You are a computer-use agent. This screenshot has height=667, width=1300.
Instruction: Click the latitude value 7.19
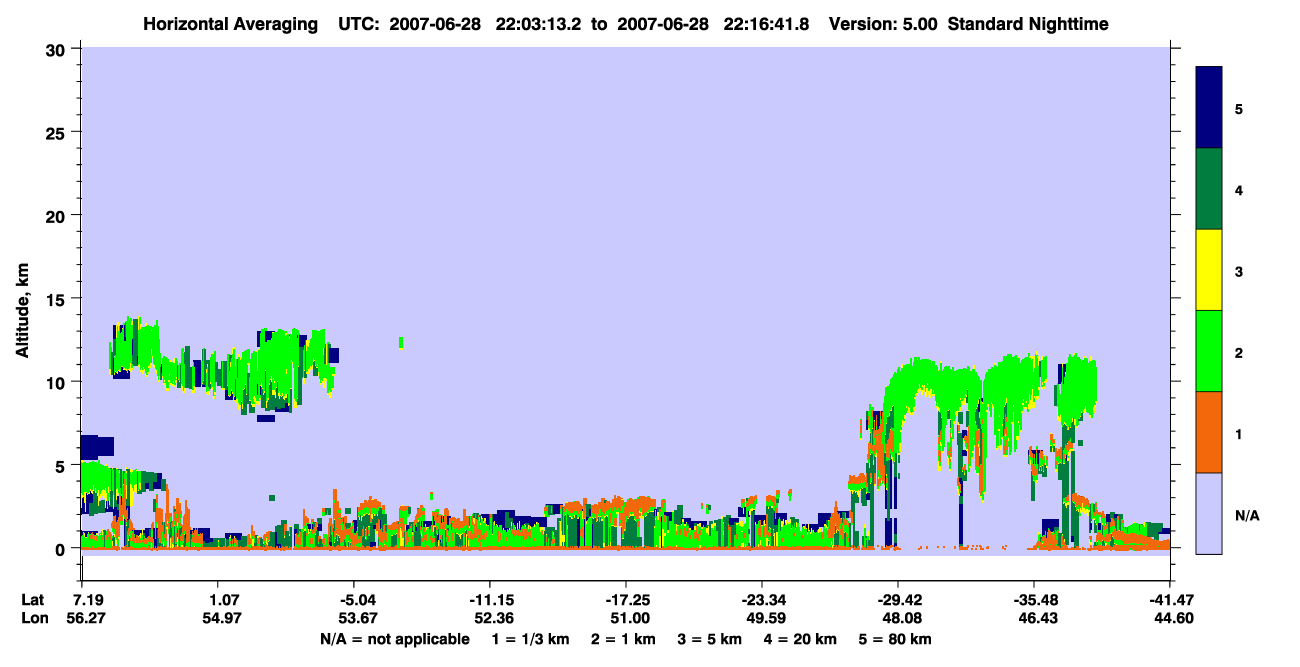pyautogui.click(x=87, y=600)
